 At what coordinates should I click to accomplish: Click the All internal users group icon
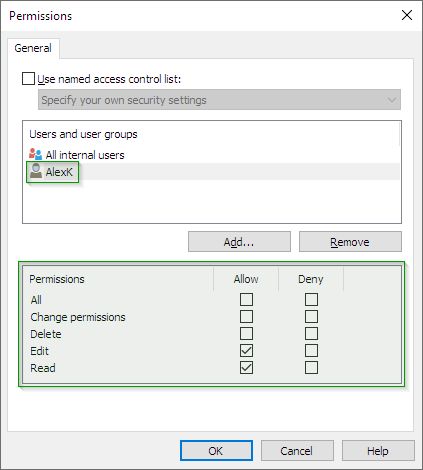(x=35, y=154)
